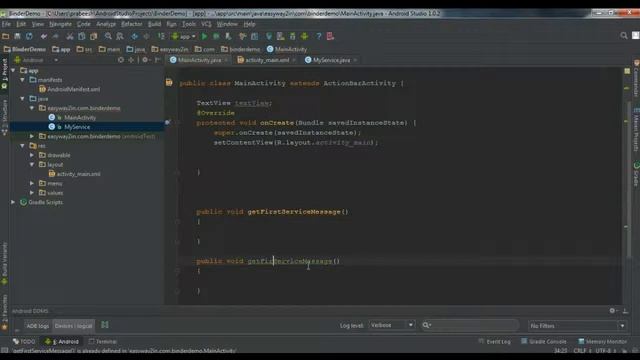Click the Redo toolbar icon
Image resolution: width=640 pixels, height=360 pixels.
[56, 36]
